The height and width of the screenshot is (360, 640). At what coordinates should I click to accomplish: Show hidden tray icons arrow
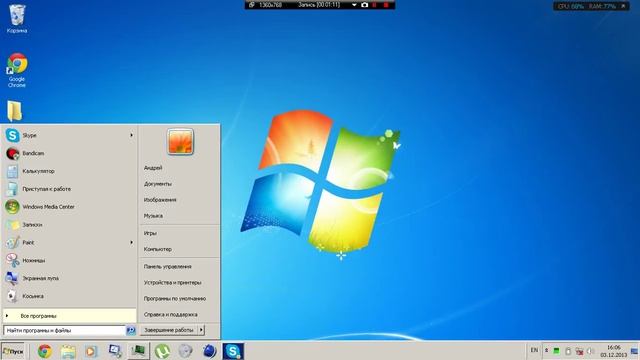(x=547, y=351)
